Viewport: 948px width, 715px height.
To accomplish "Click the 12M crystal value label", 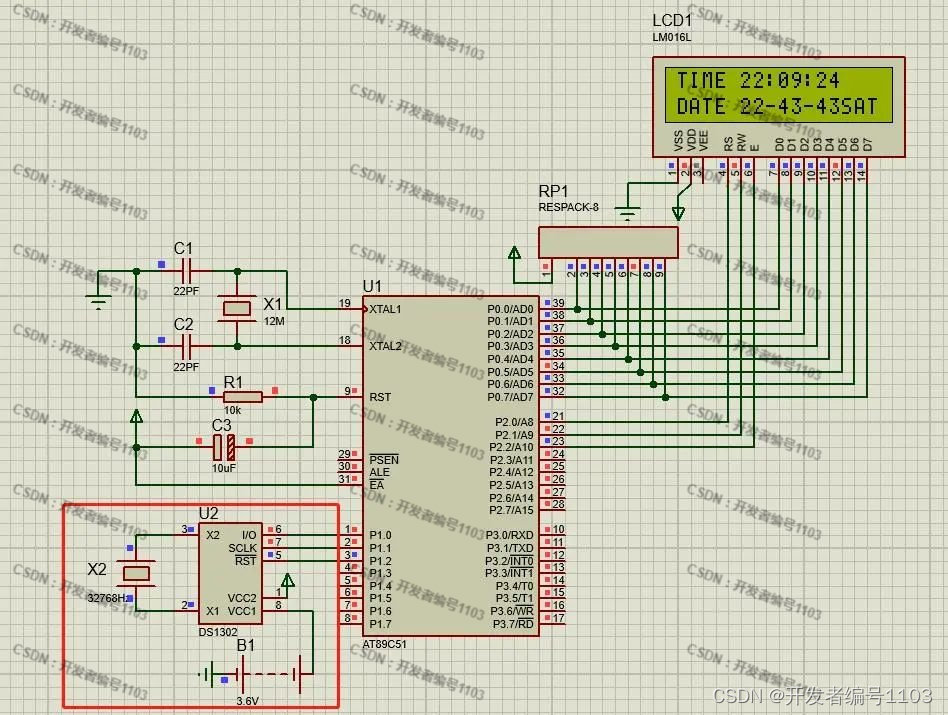I will [x=274, y=321].
